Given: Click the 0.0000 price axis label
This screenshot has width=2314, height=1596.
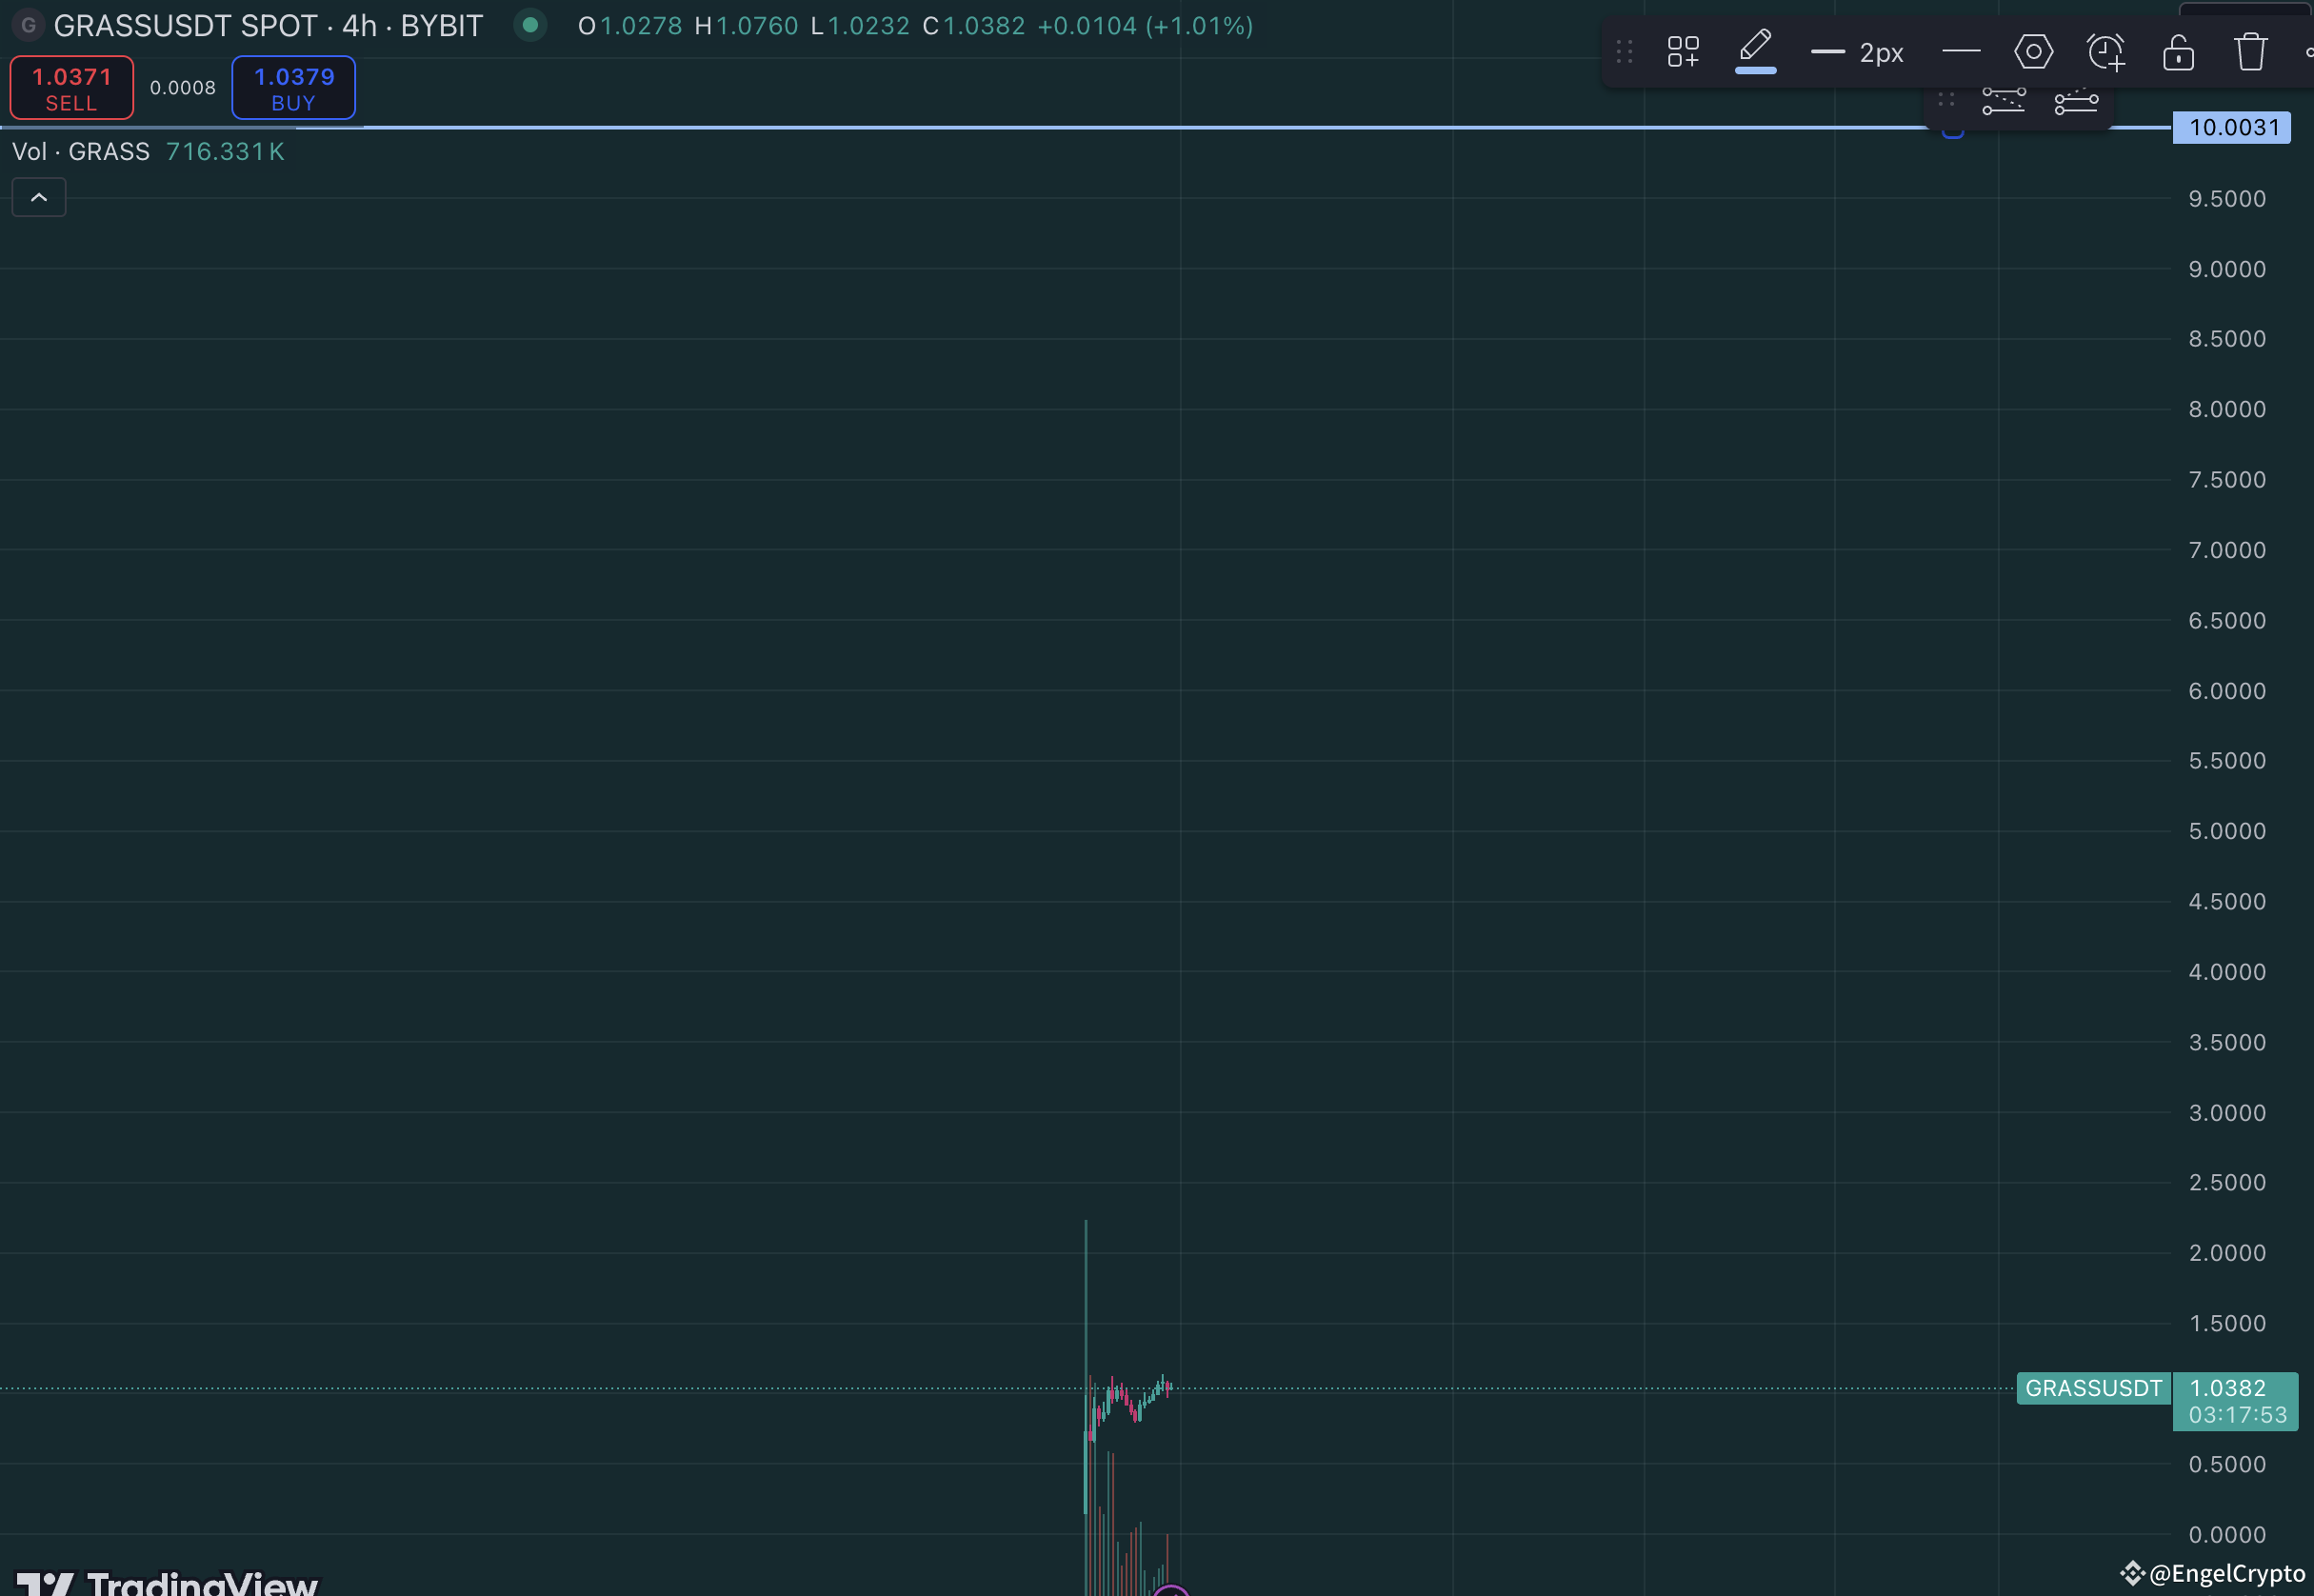Looking at the screenshot, I should [2227, 1535].
